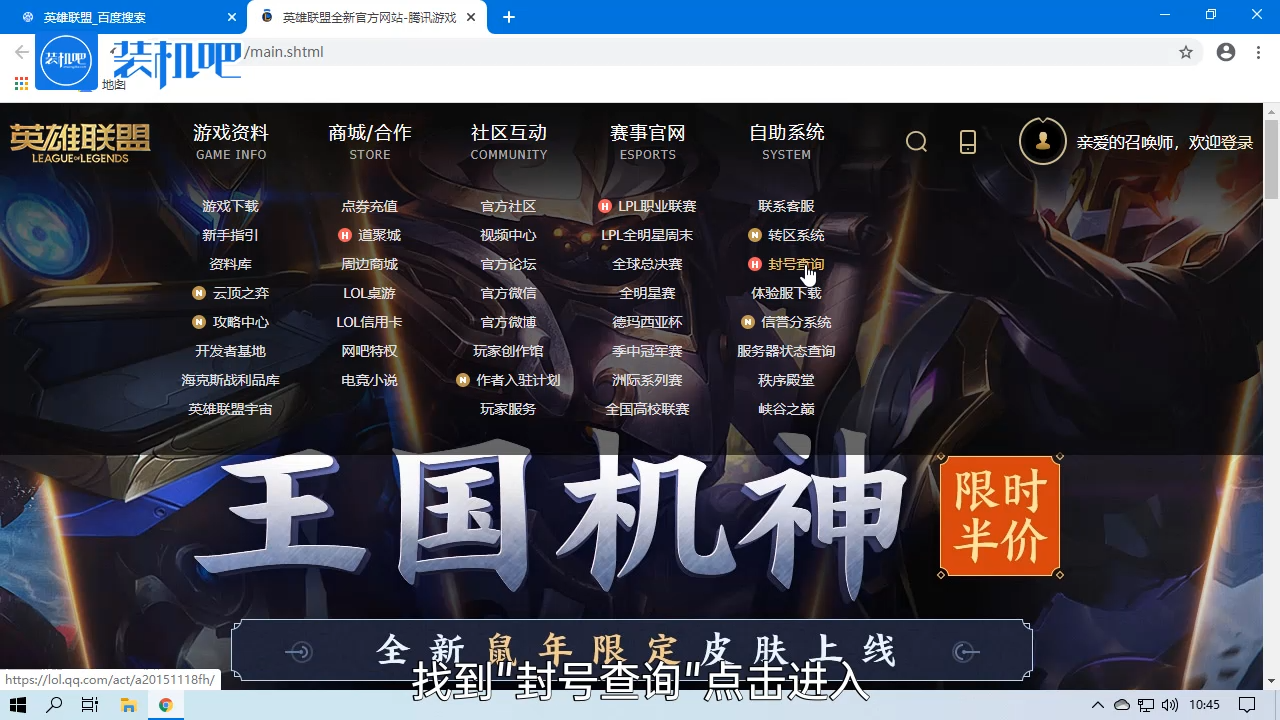Click the League of Legends site logo
Screen dimensions: 1280x720
tap(78, 141)
